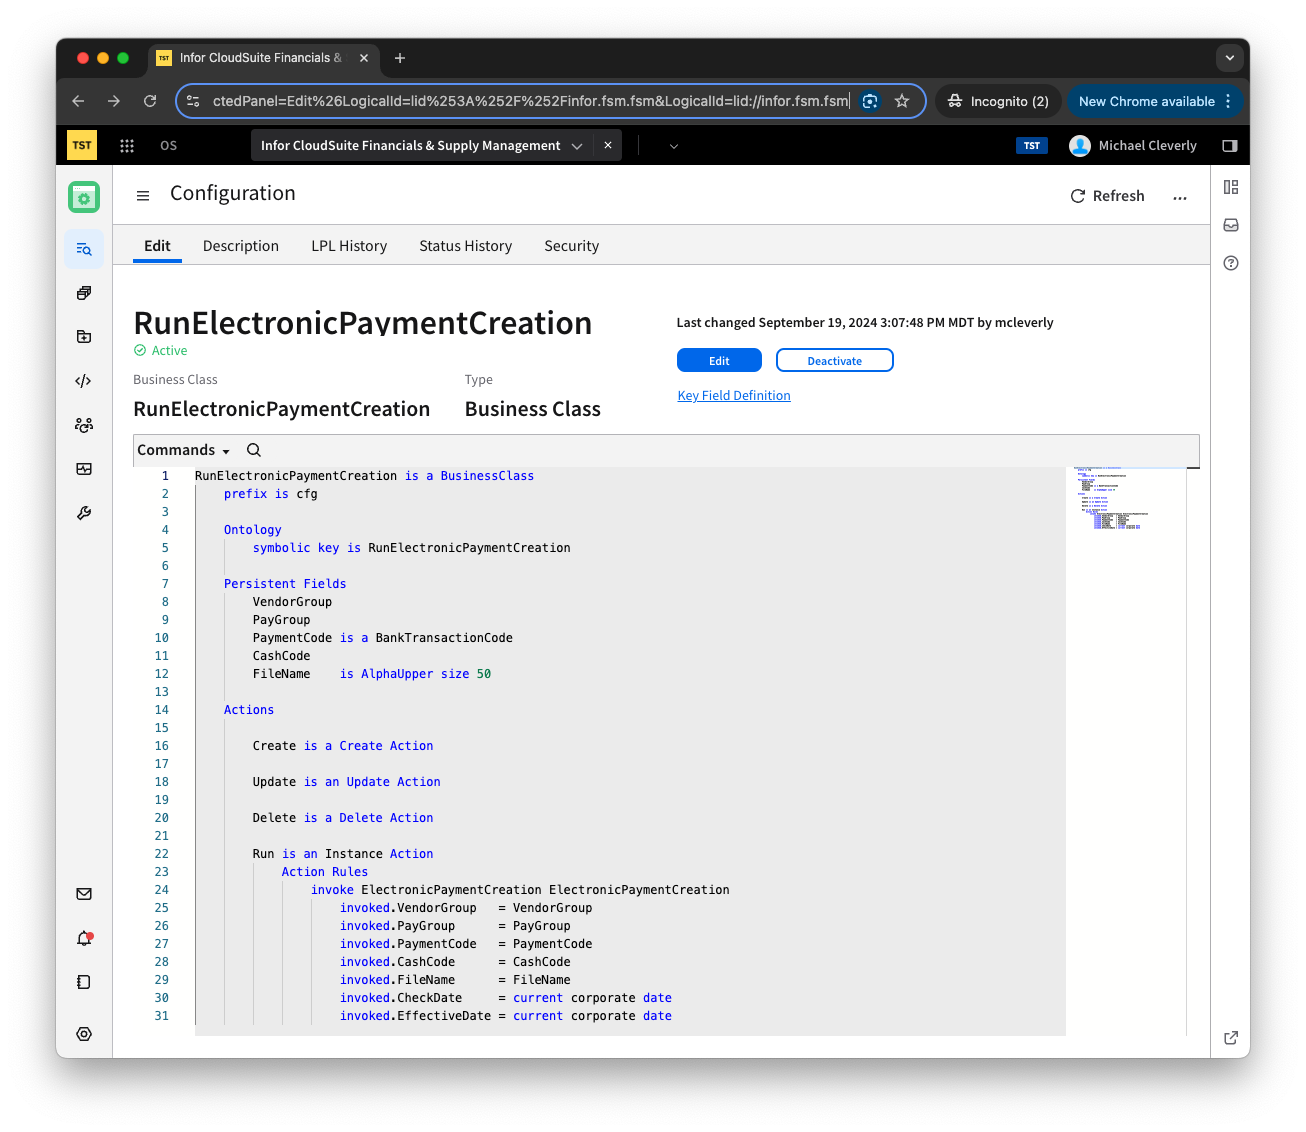
Task: Open the search list sidebar icon
Action: click(x=84, y=249)
